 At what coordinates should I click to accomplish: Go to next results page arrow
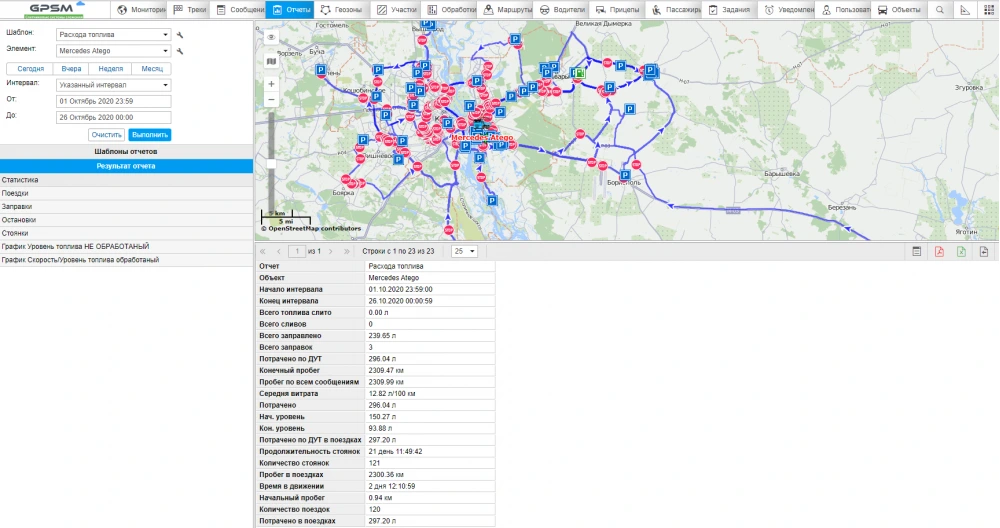[330, 251]
